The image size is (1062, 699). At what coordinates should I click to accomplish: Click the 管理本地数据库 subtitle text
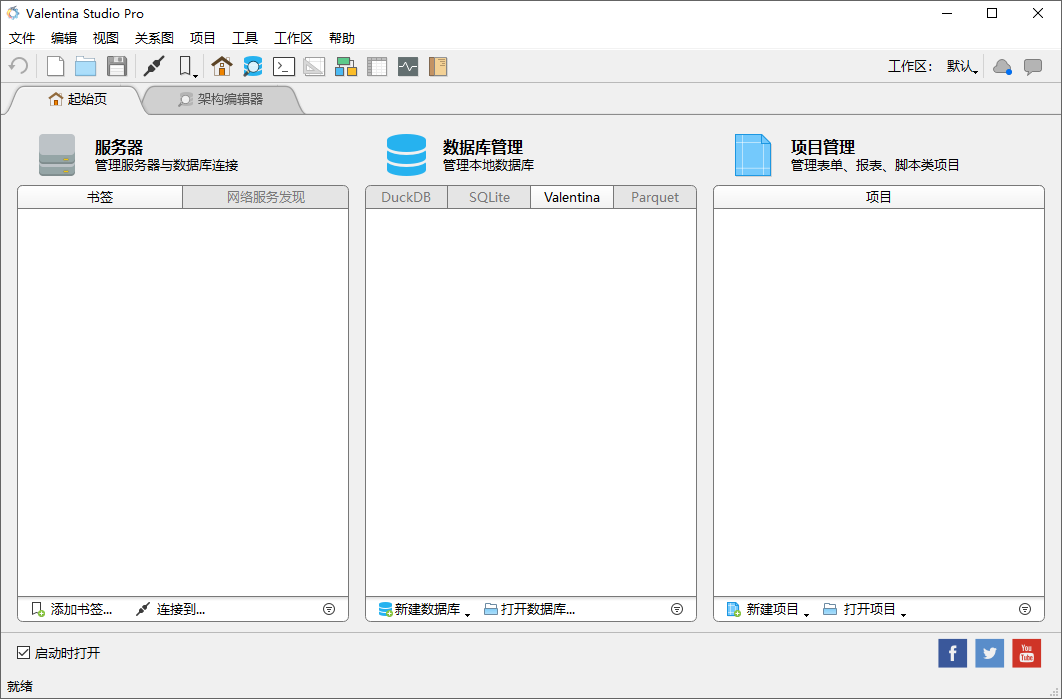488,165
